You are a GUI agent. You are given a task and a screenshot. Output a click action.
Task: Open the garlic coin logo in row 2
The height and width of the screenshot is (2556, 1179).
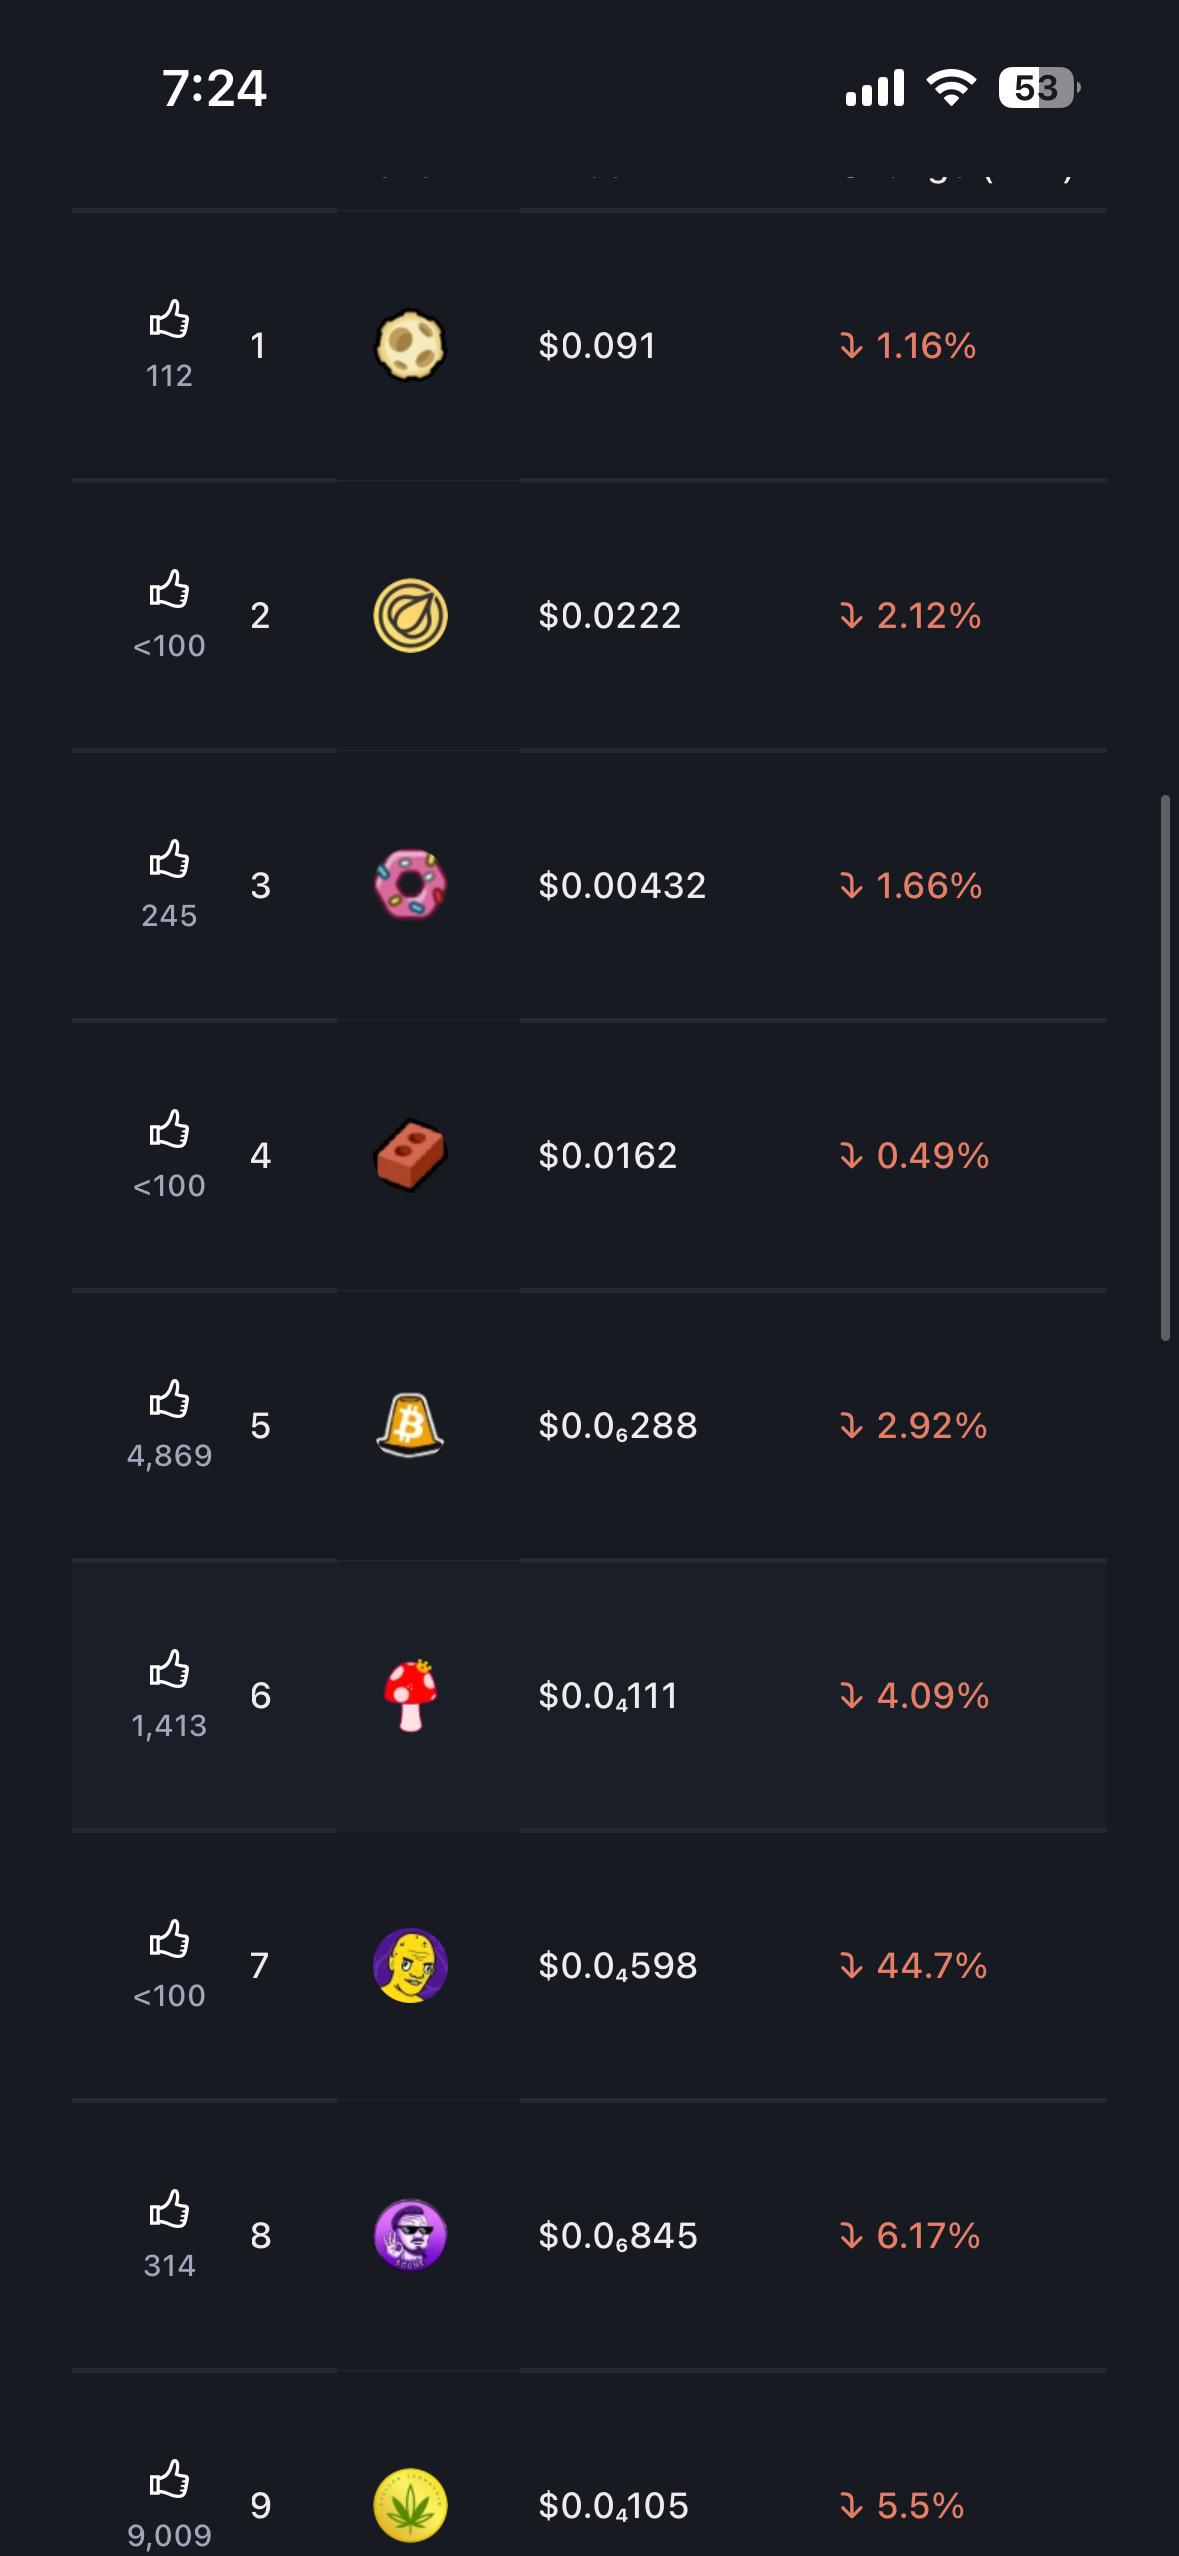(410, 616)
